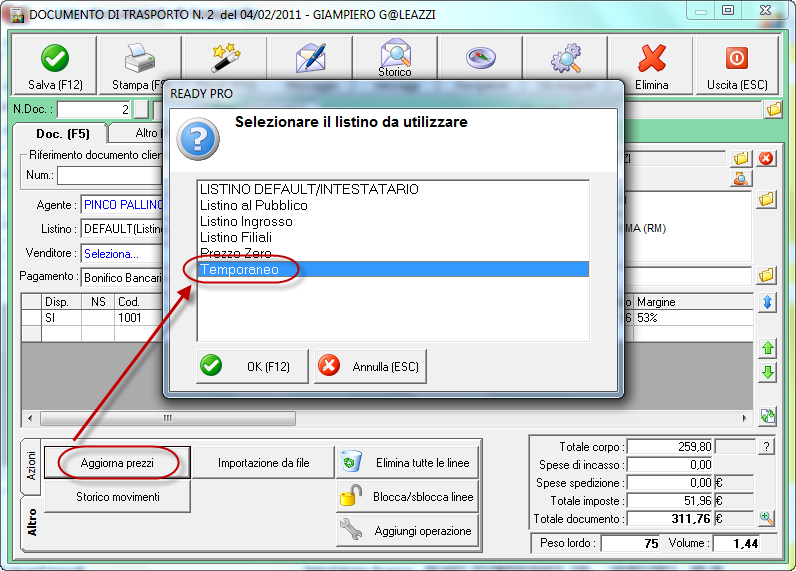This screenshot has height=571, width=796.
Task: Click the Num. reference input field
Action: pyautogui.click(x=110, y=176)
